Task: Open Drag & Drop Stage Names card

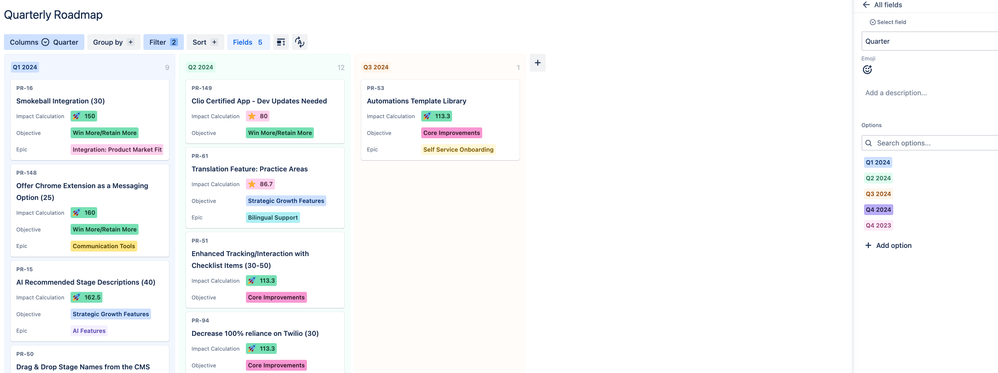Action: pyautogui.click(x=90, y=360)
